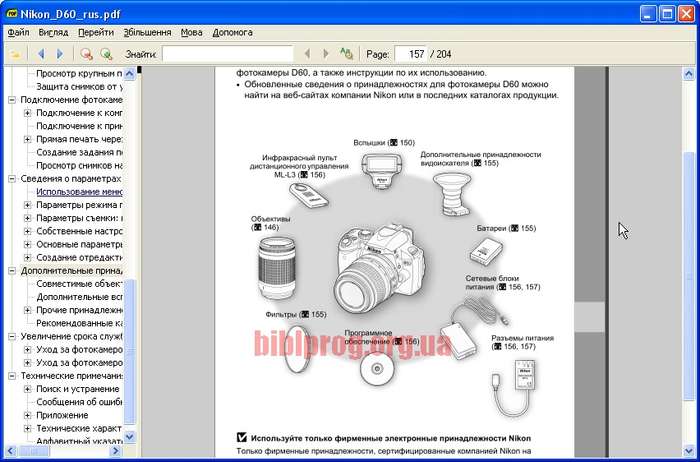Open the Збільшення menu
This screenshot has width=700, height=462.
pos(147,33)
